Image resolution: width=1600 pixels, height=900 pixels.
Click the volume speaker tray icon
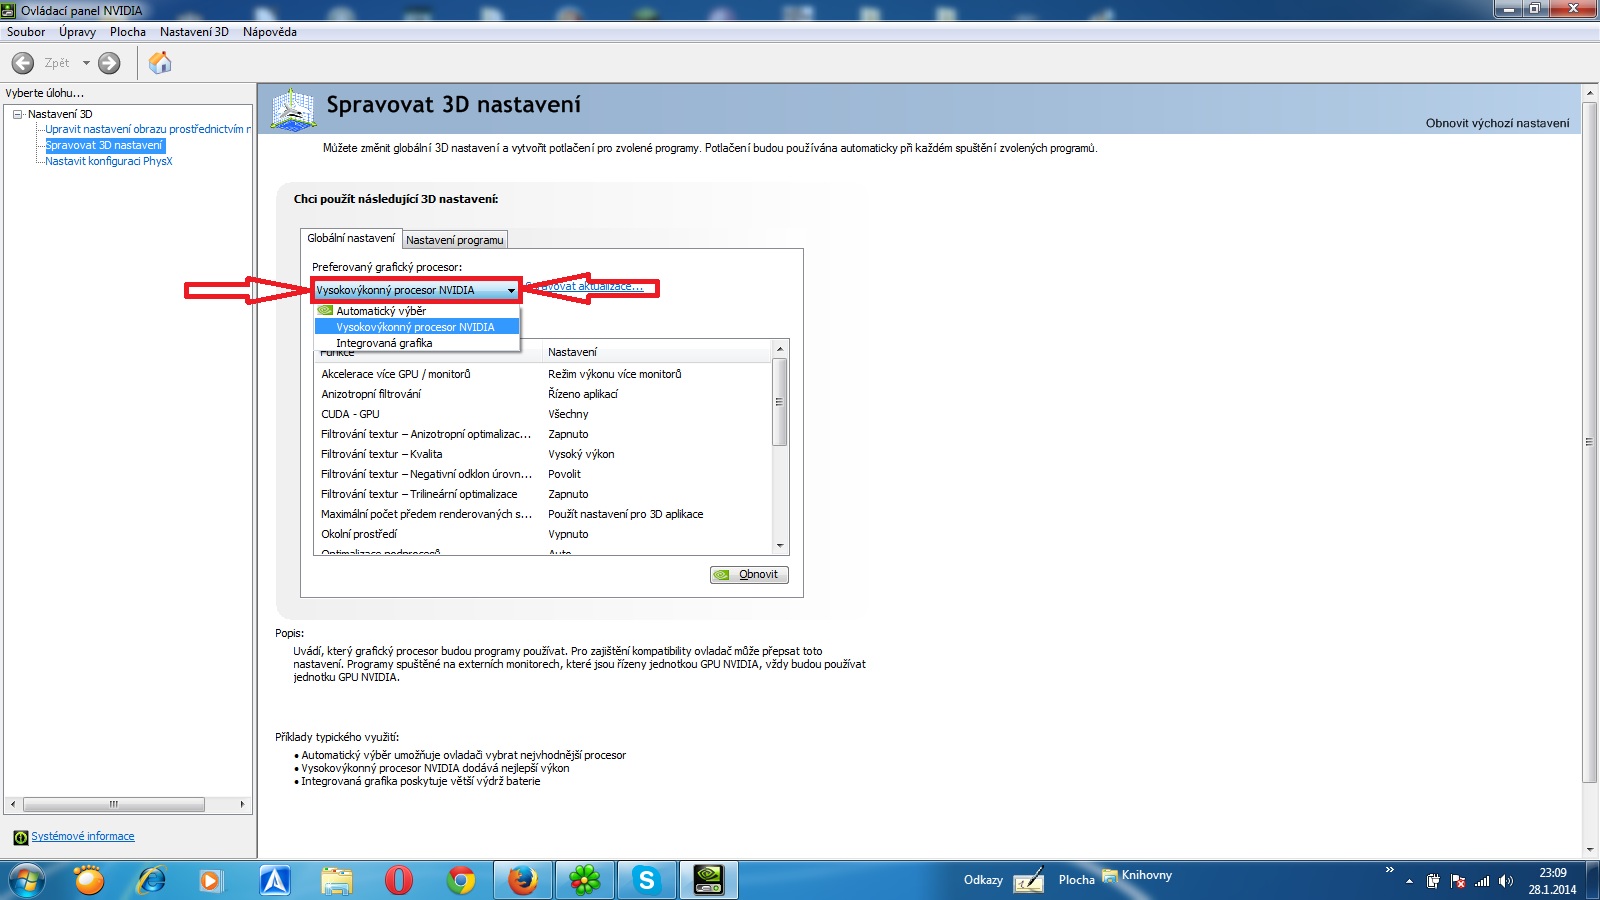coord(1506,881)
